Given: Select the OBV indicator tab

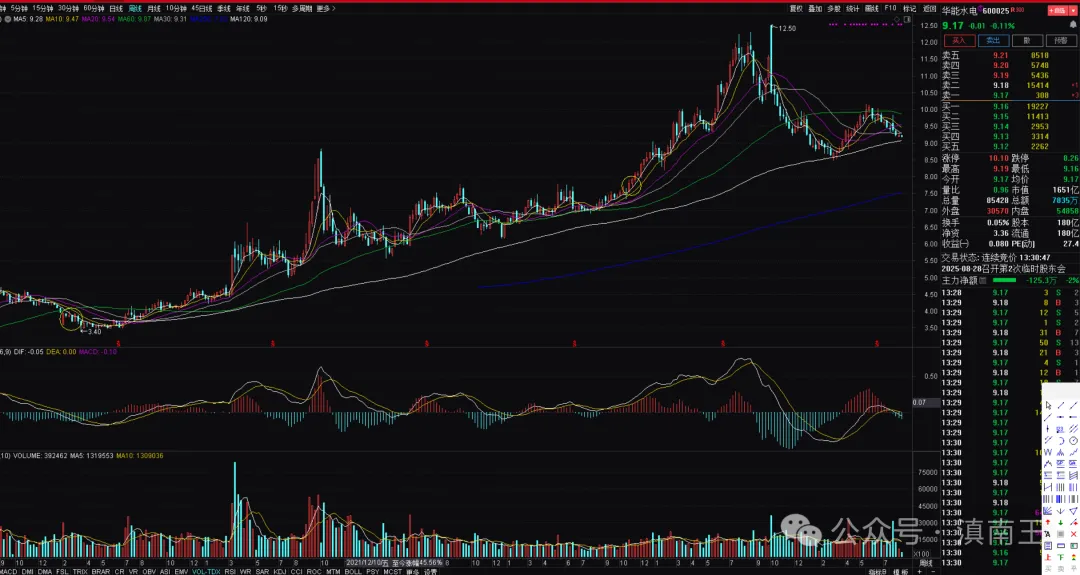Looking at the screenshot, I should pos(149,572).
